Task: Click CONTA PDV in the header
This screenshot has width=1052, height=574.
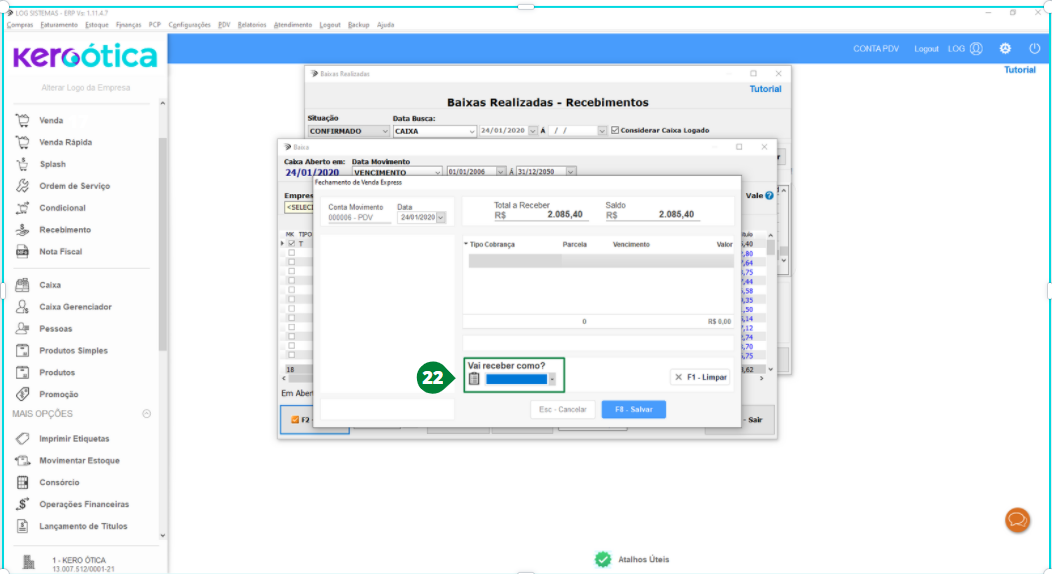Action: [876, 49]
